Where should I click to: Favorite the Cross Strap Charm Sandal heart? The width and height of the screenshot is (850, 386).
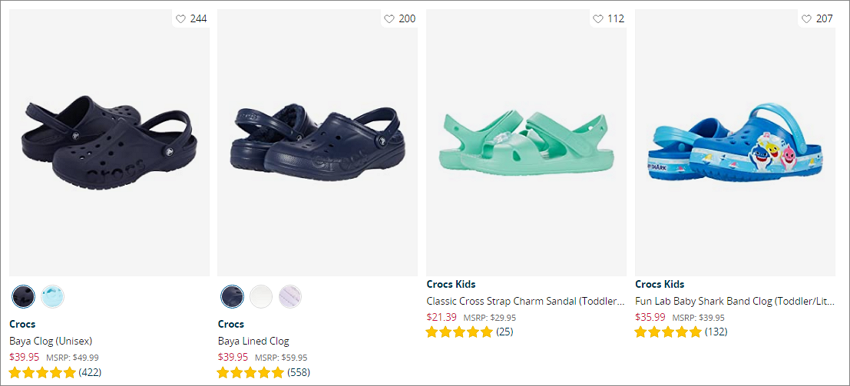click(598, 19)
